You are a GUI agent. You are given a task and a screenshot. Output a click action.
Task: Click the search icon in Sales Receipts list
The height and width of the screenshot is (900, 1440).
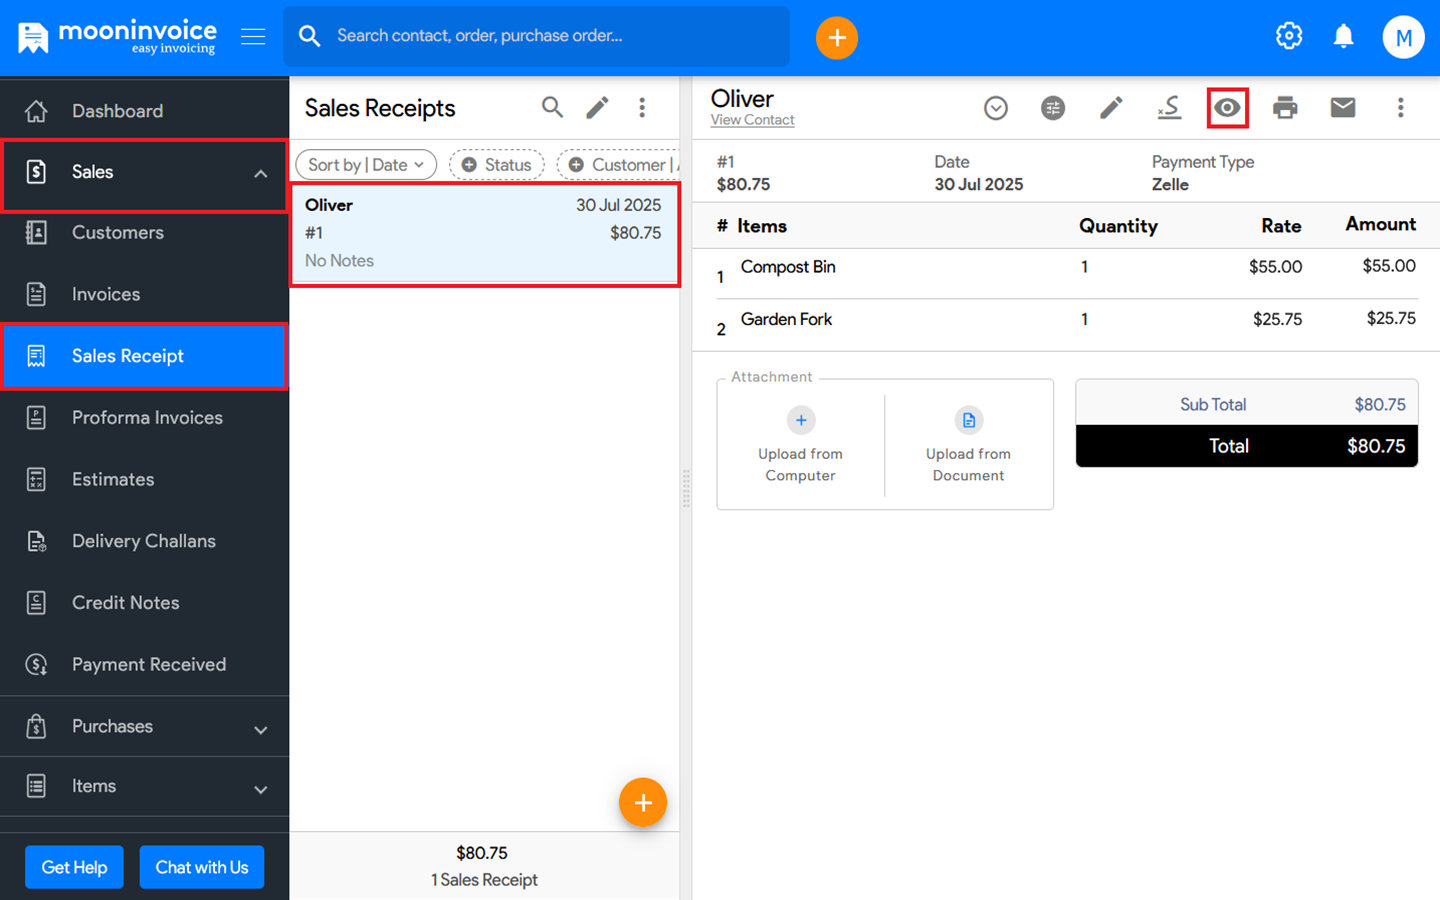(552, 108)
